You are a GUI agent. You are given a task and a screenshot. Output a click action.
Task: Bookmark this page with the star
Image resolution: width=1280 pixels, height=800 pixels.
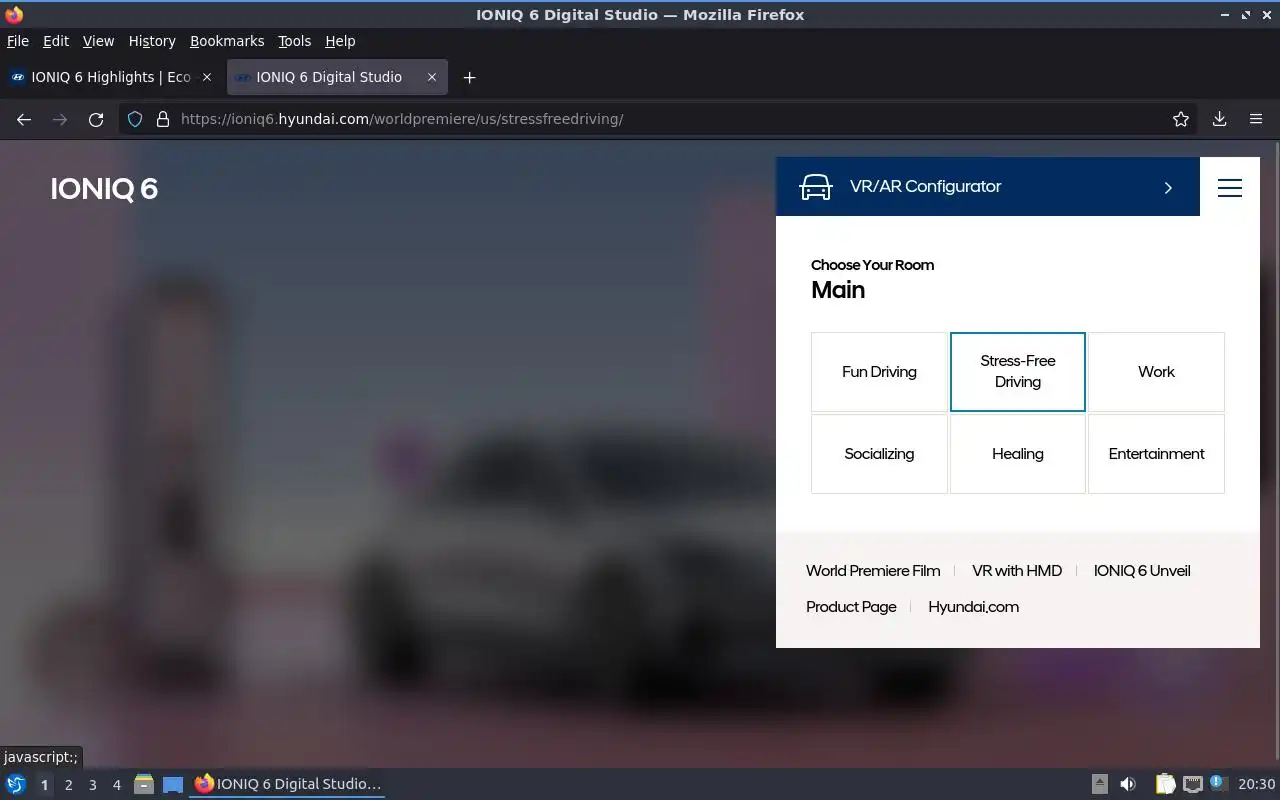[1181, 119]
